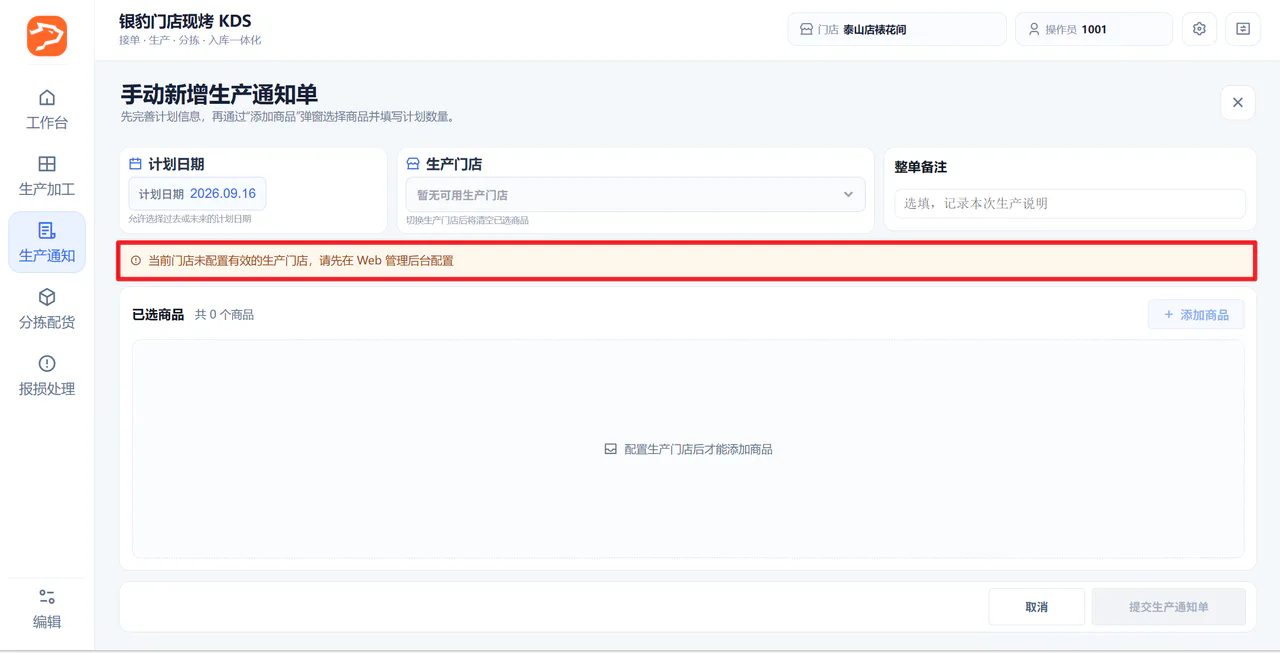Click the heading 手动新增生产通知单
The width and height of the screenshot is (1280, 653).
(x=219, y=94)
